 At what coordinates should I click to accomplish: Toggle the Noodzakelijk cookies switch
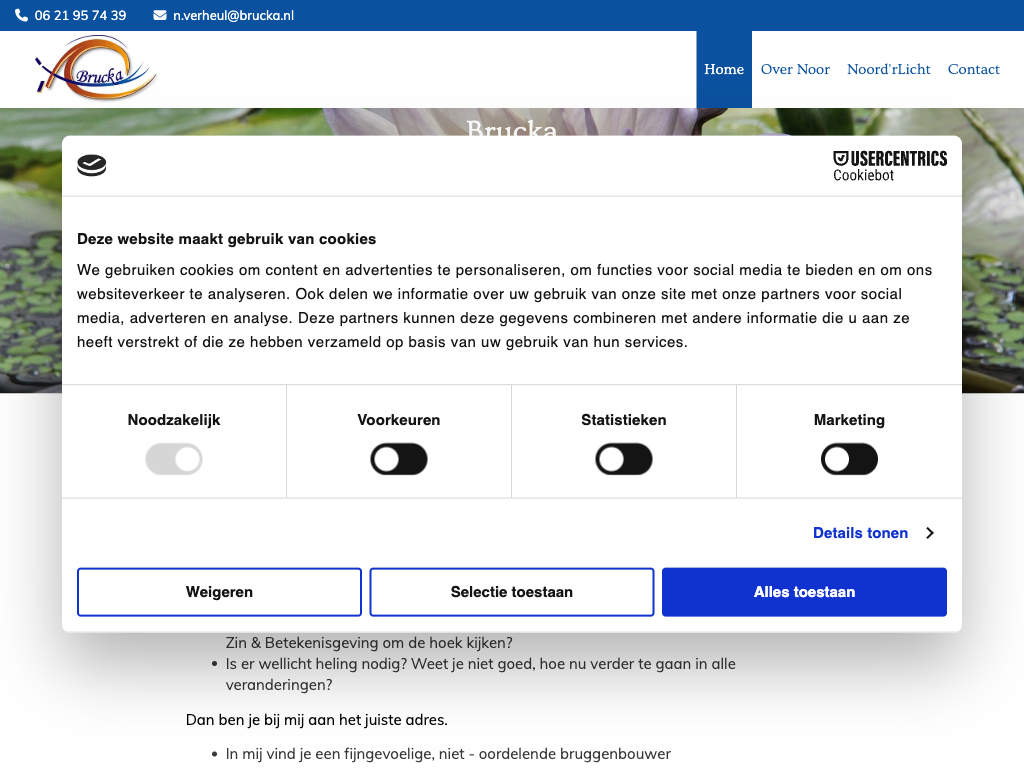(x=174, y=460)
